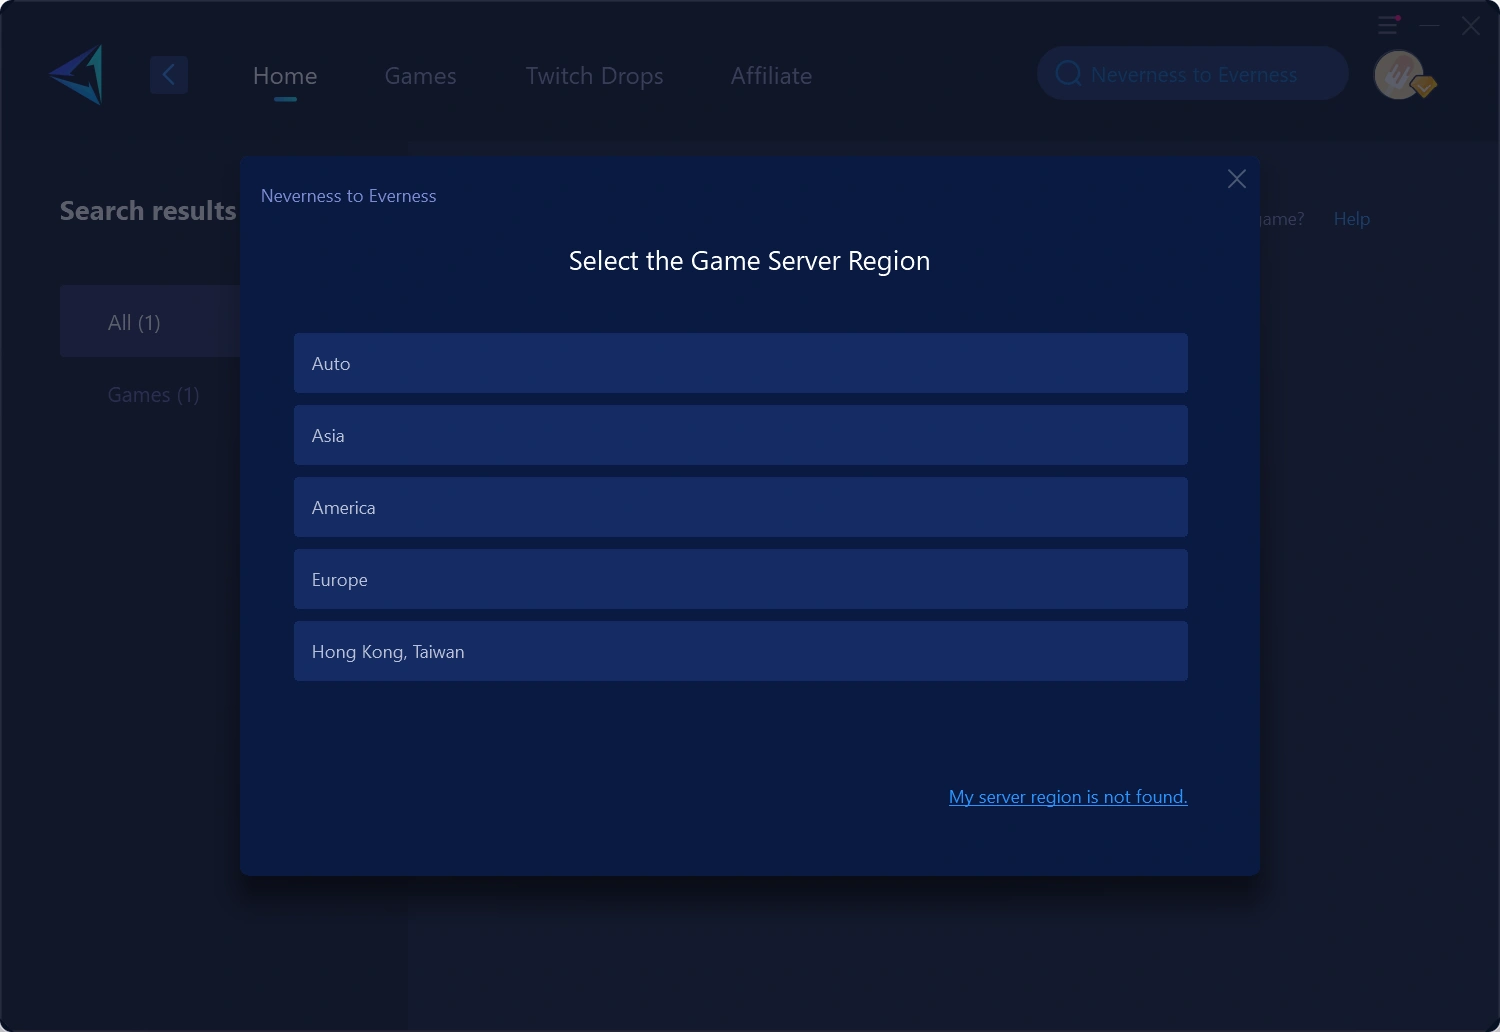1500x1032 pixels.
Task: Go to Twitch Drops tab
Action: (x=594, y=76)
